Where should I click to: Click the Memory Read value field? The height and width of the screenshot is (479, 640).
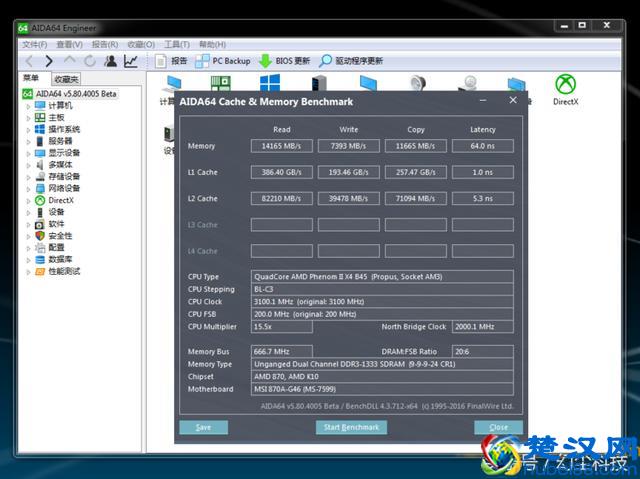pyautogui.click(x=281, y=146)
